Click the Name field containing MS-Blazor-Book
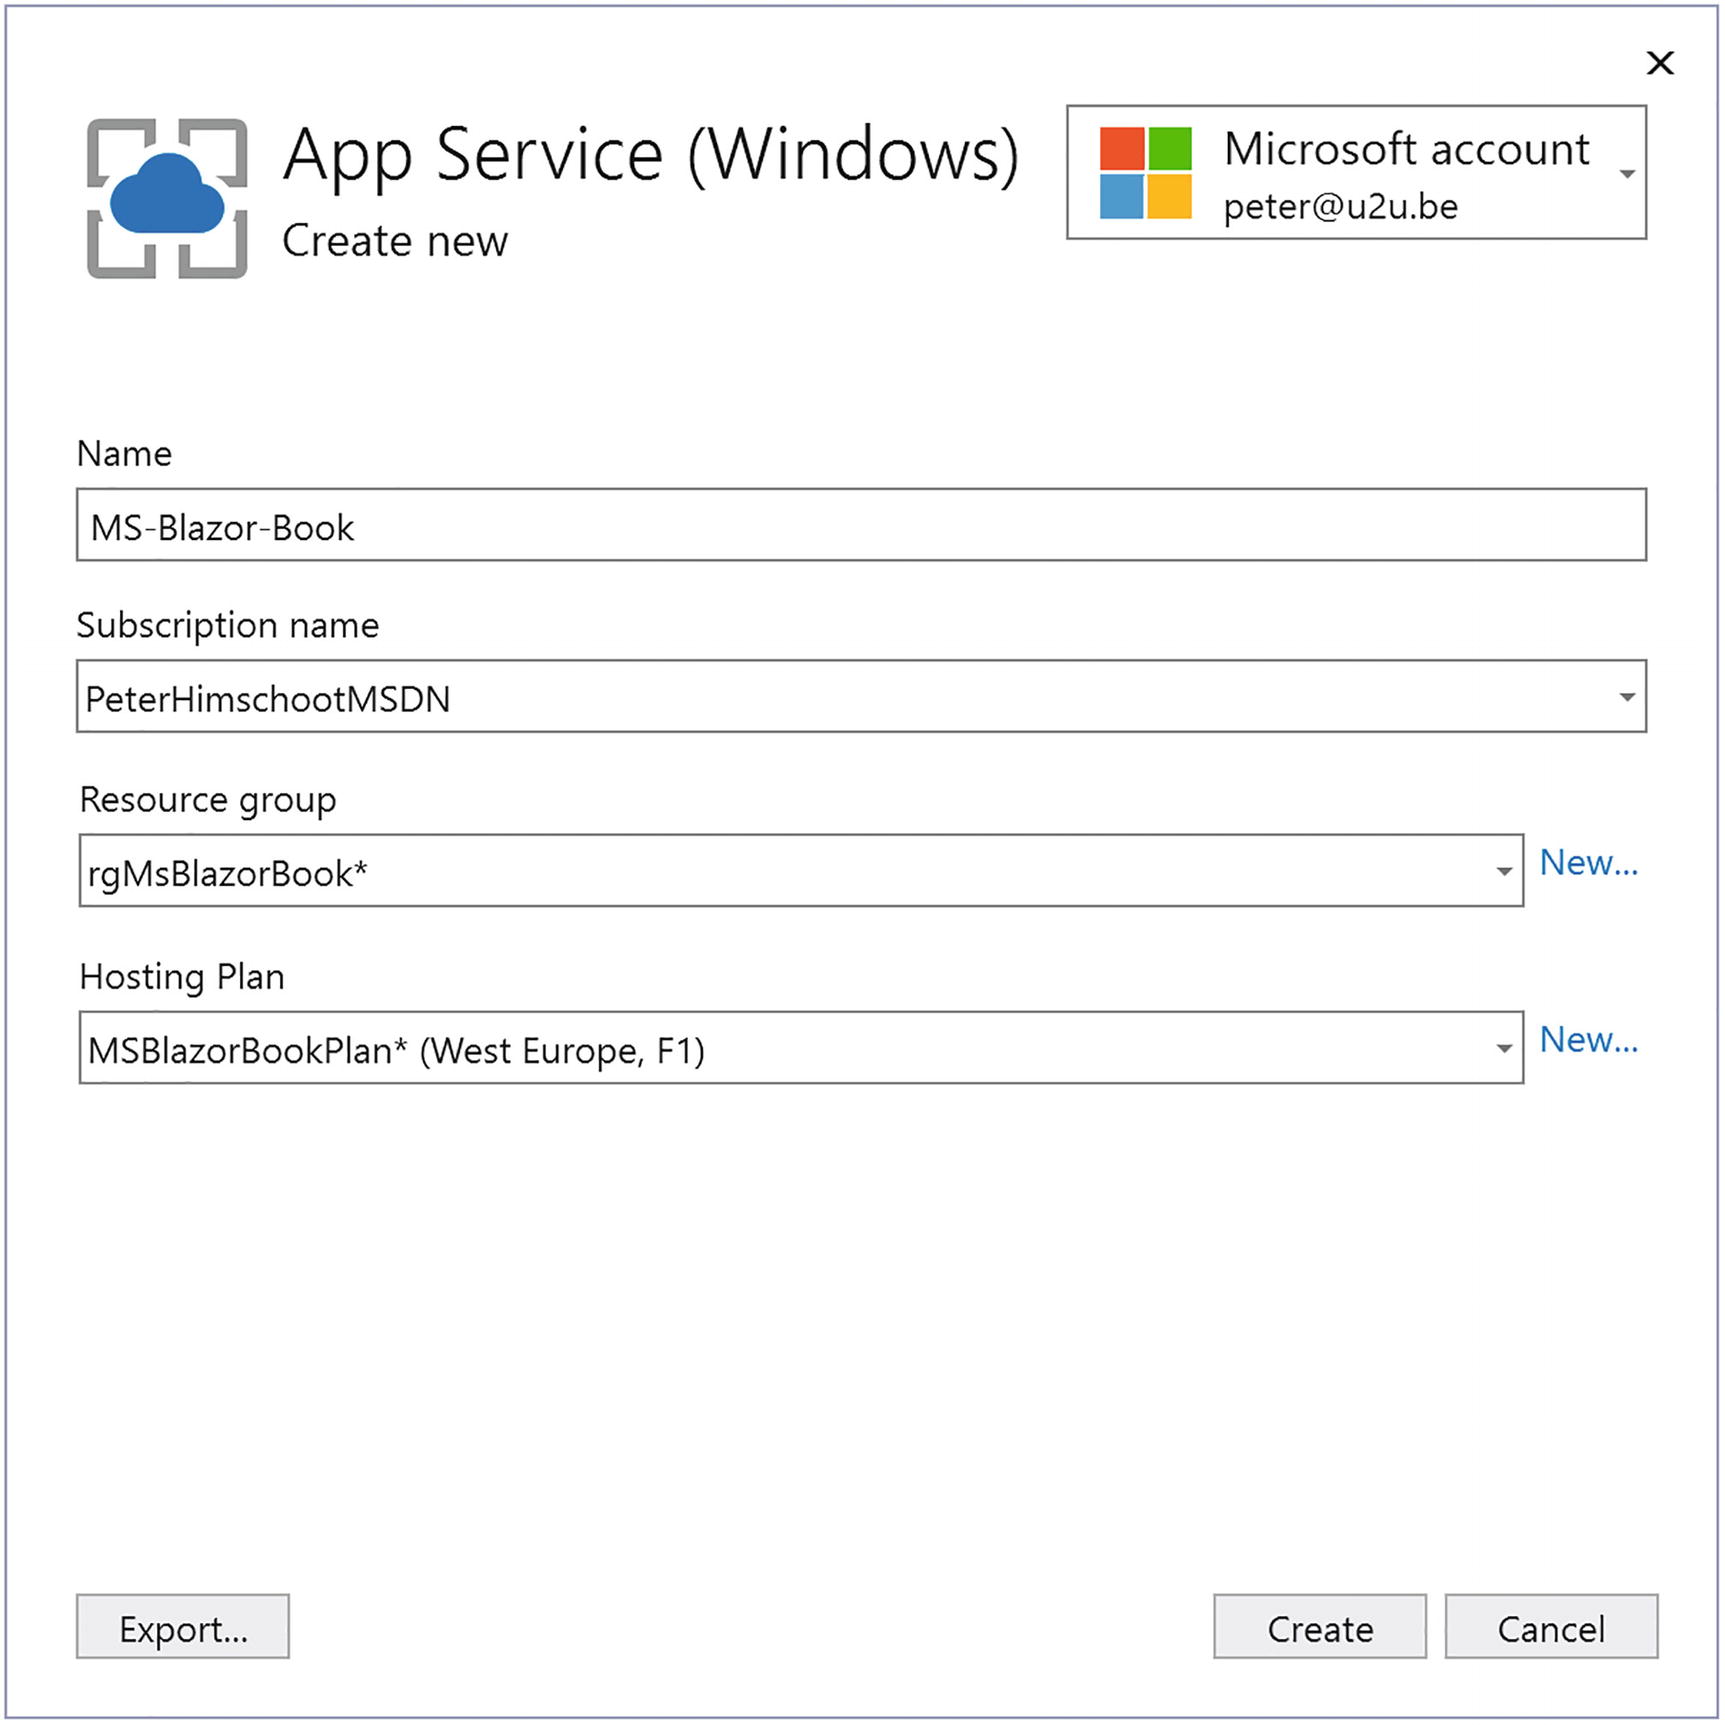Viewport: 1725px width, 1725px height. pyautogui.click(x=860, y=526)
